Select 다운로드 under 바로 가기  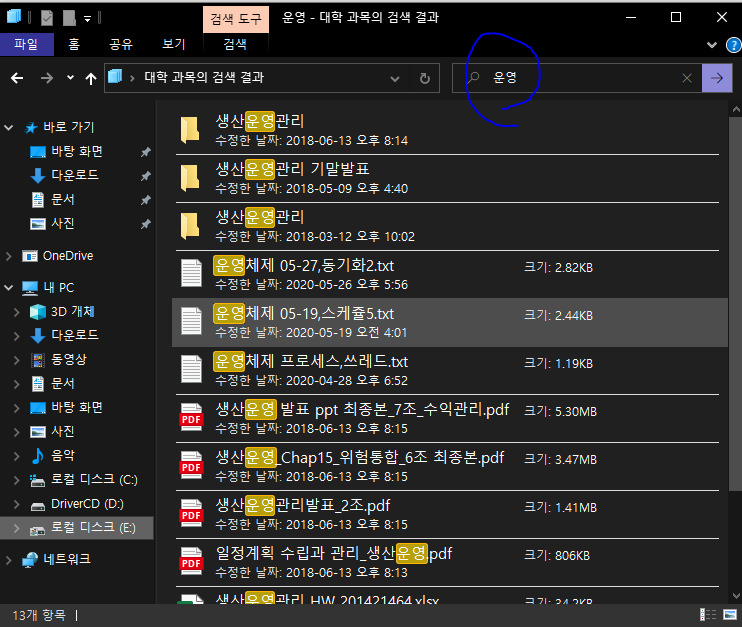[x=75, y=175]
